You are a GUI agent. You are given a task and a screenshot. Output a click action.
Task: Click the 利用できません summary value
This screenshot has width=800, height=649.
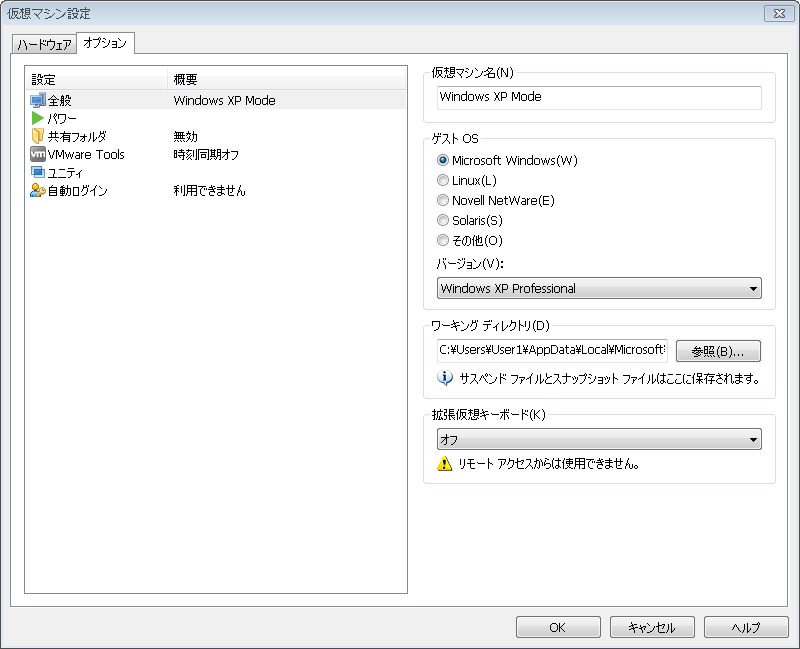click(209, 190)
